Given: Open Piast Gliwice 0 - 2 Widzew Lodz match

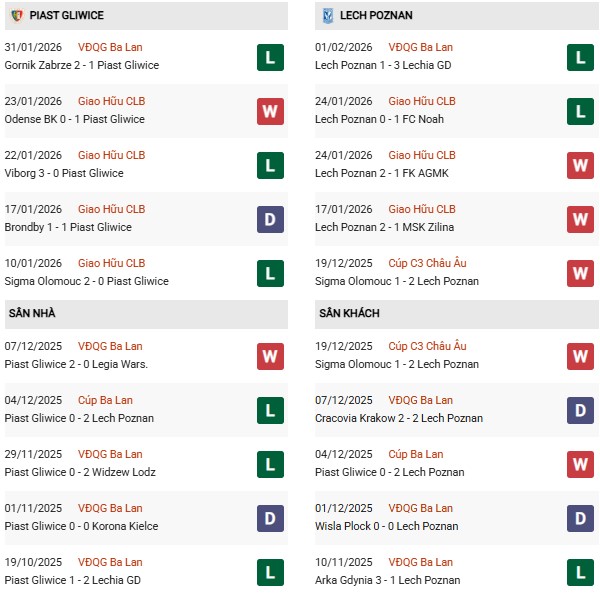Looking at the screenshot, I should pos(80,472).
